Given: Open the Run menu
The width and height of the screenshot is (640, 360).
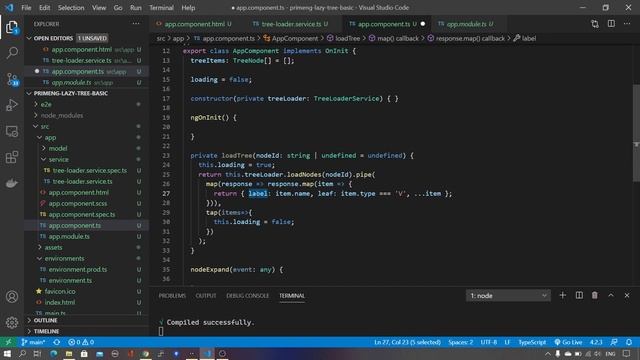Looking at the screenshot, I should tap(136, 8).
